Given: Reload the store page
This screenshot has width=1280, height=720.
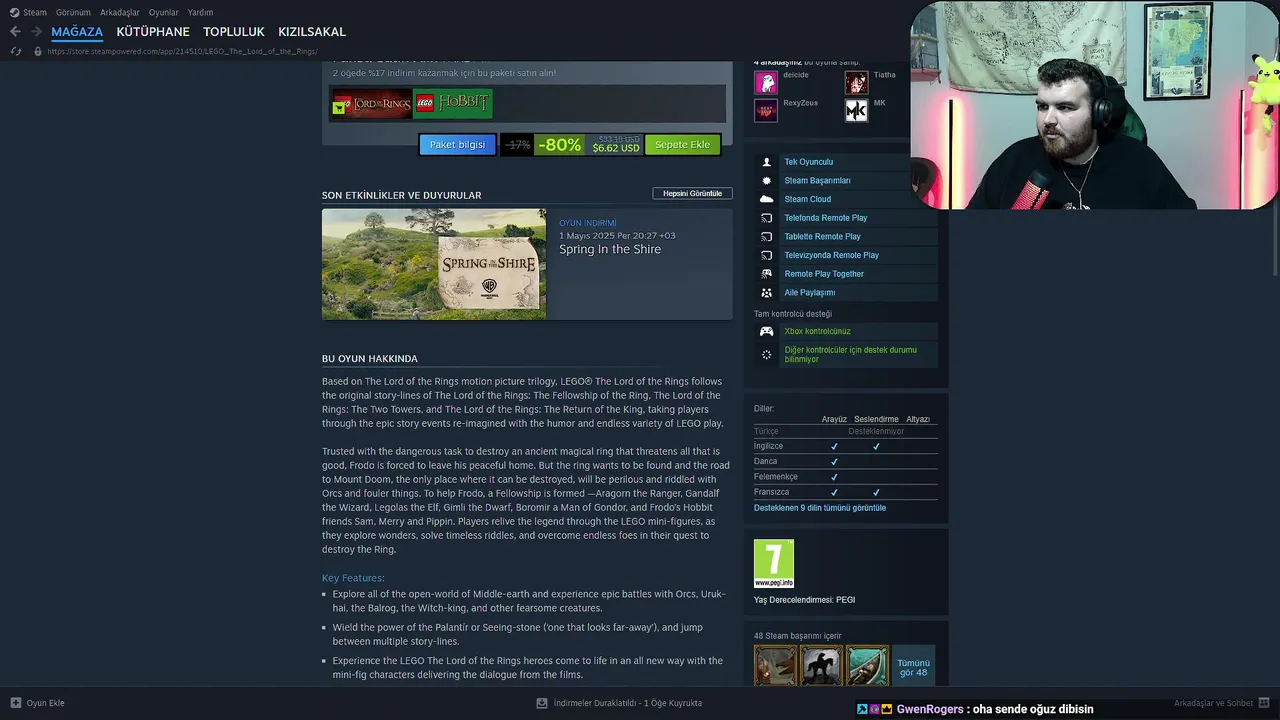Looking at the screenshot, I should pyautogui.click(x=16, y=51).
